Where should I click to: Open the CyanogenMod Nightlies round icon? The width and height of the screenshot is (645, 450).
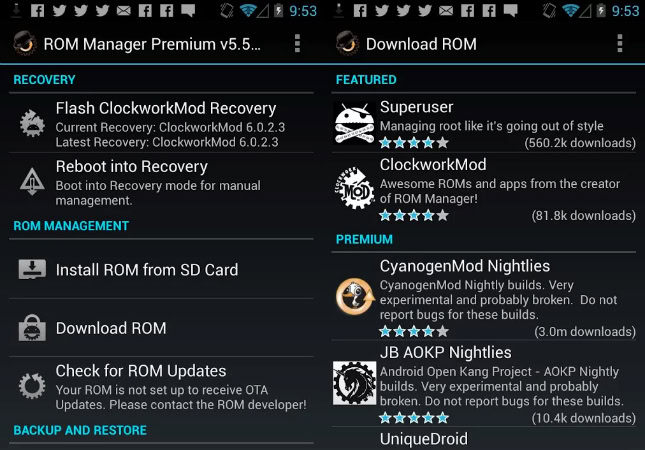click(355, 297)
